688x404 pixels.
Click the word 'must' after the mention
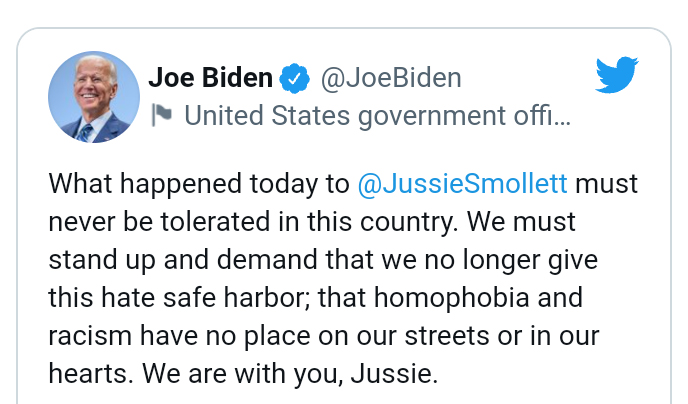tap(606, 184)
